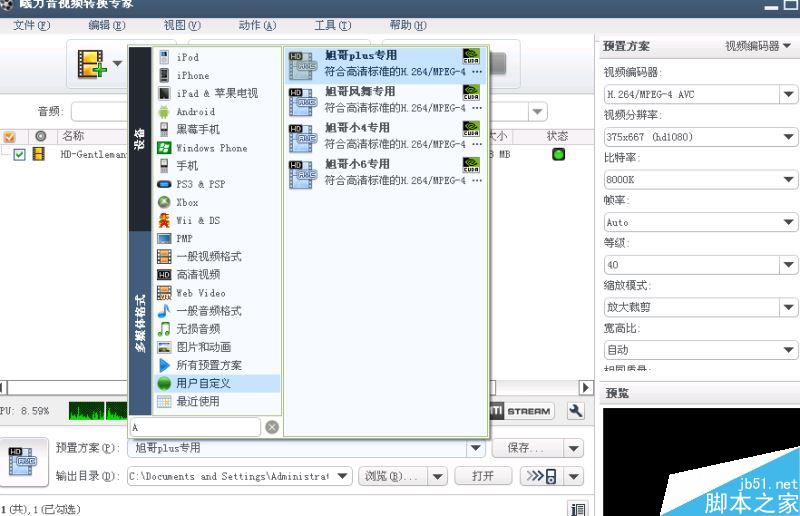Open the dropdown beside add file icon
Viewport: 800px width, 516px height.
click(117, 64)
